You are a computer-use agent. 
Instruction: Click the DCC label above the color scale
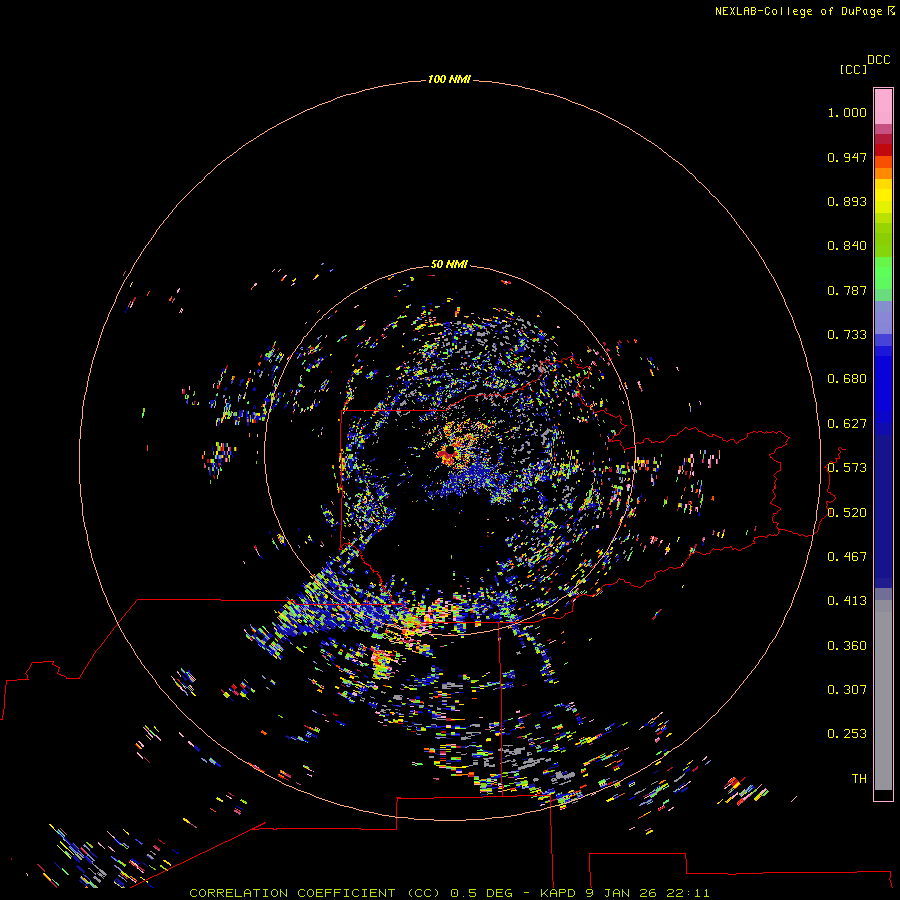(878, 60)
